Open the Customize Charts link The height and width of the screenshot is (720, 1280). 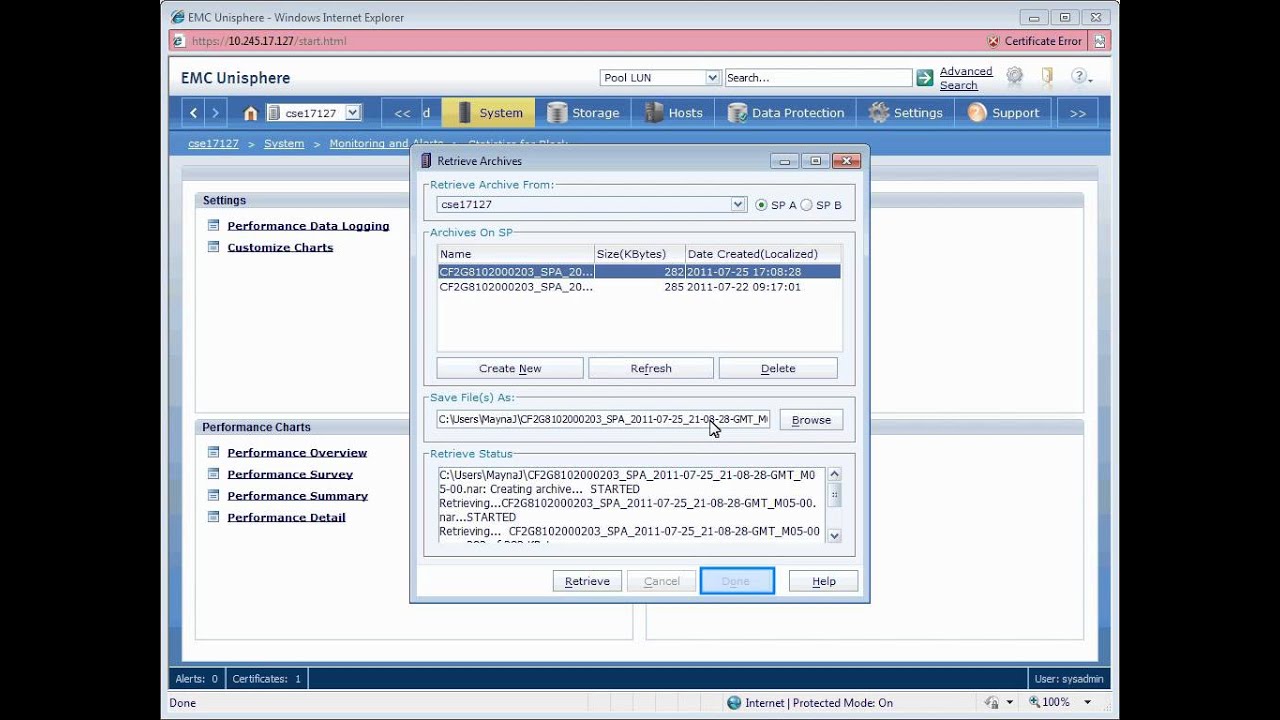[x=280, y=247]
